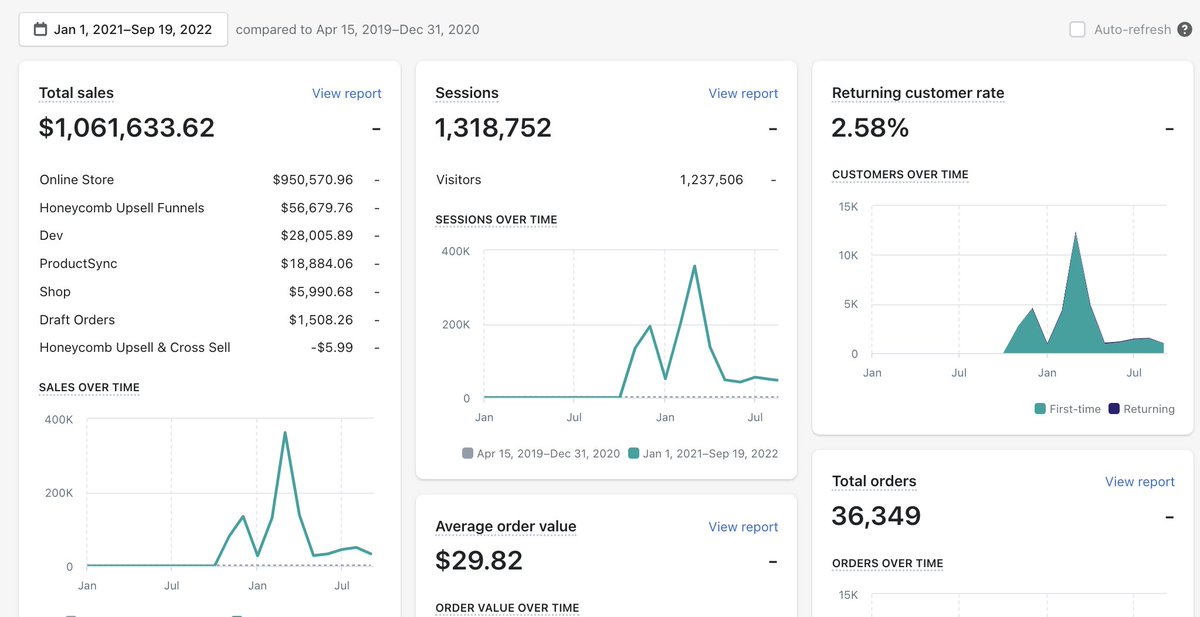Image resolution: width=1200 pixels, height=617 pixels.
Task: Click the Total sales card title
Action: click(x=76, y=93)
